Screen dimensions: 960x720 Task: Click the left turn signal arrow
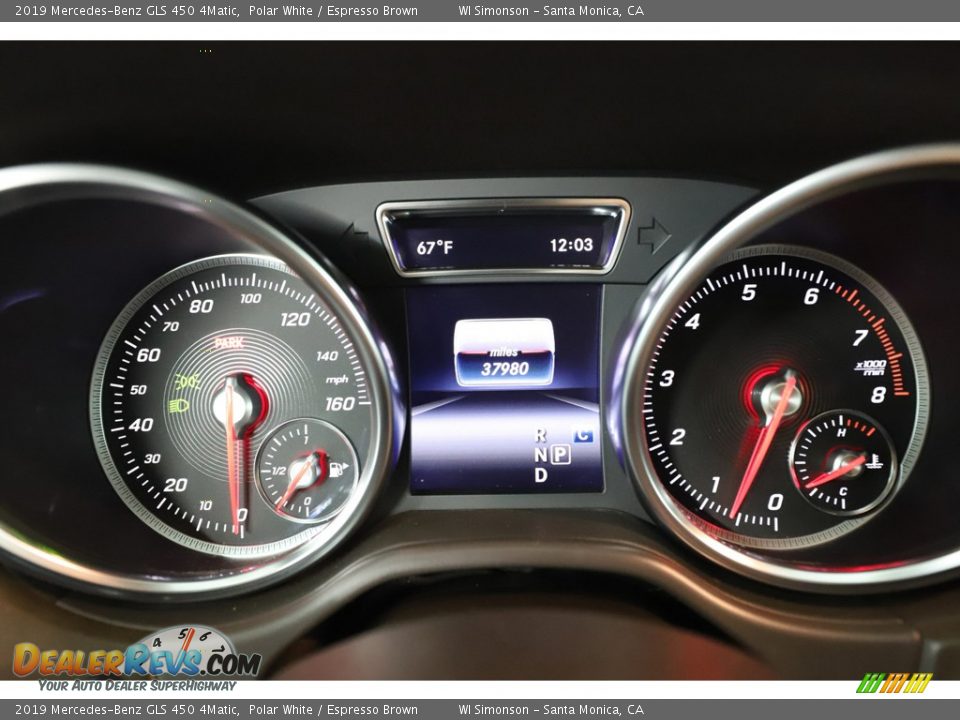tap(355, 236)
